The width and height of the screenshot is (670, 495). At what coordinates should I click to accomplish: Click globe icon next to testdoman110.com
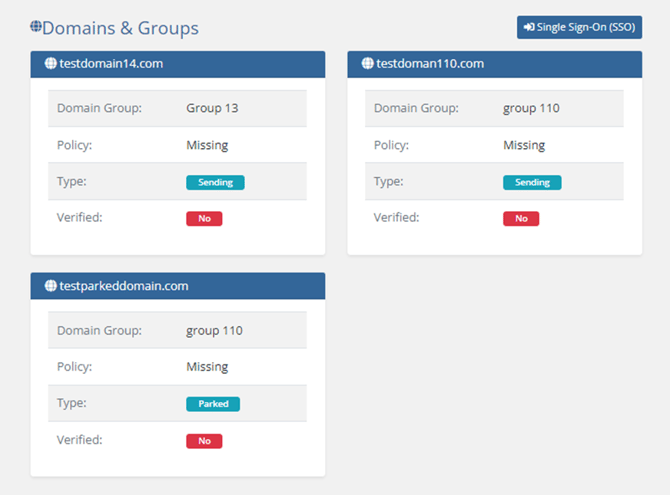pyautogui.click(x=367, y=64)
